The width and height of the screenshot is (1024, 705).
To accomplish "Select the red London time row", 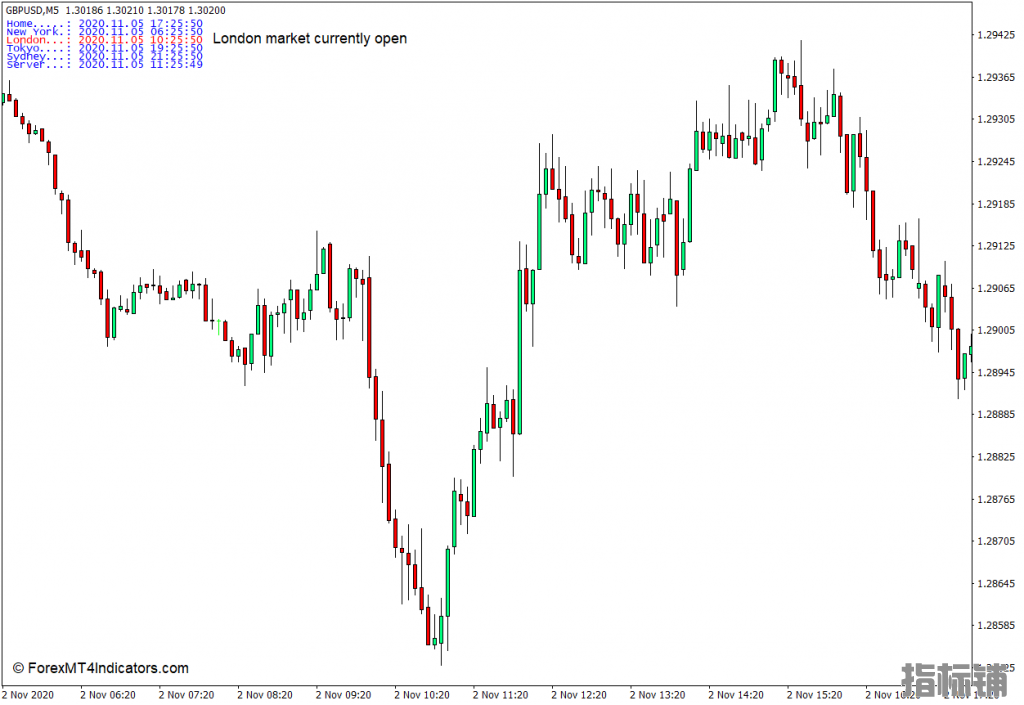I will point(104,40).
